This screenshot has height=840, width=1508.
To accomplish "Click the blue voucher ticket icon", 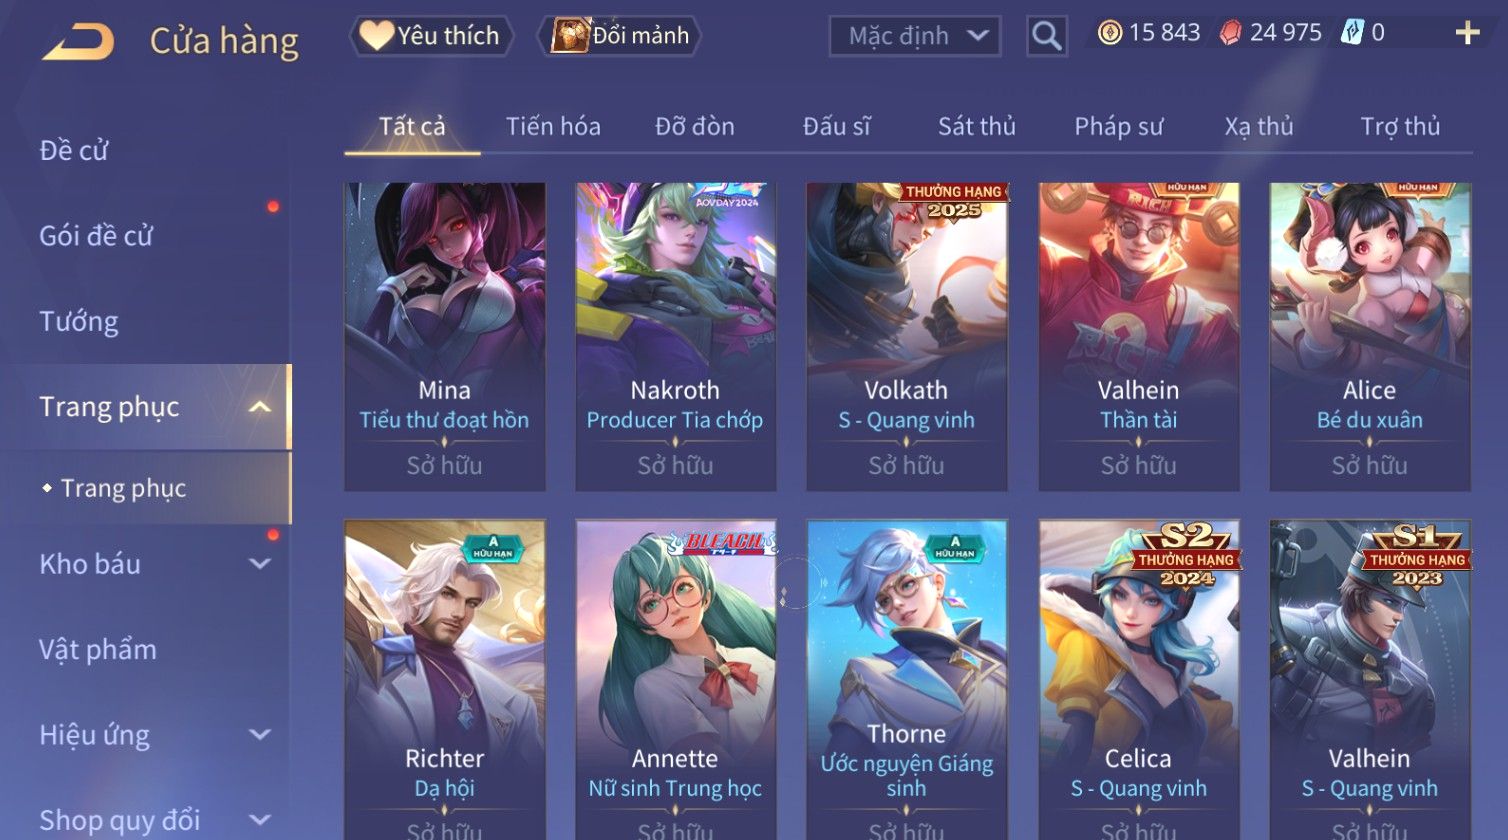I will 1351,33.
